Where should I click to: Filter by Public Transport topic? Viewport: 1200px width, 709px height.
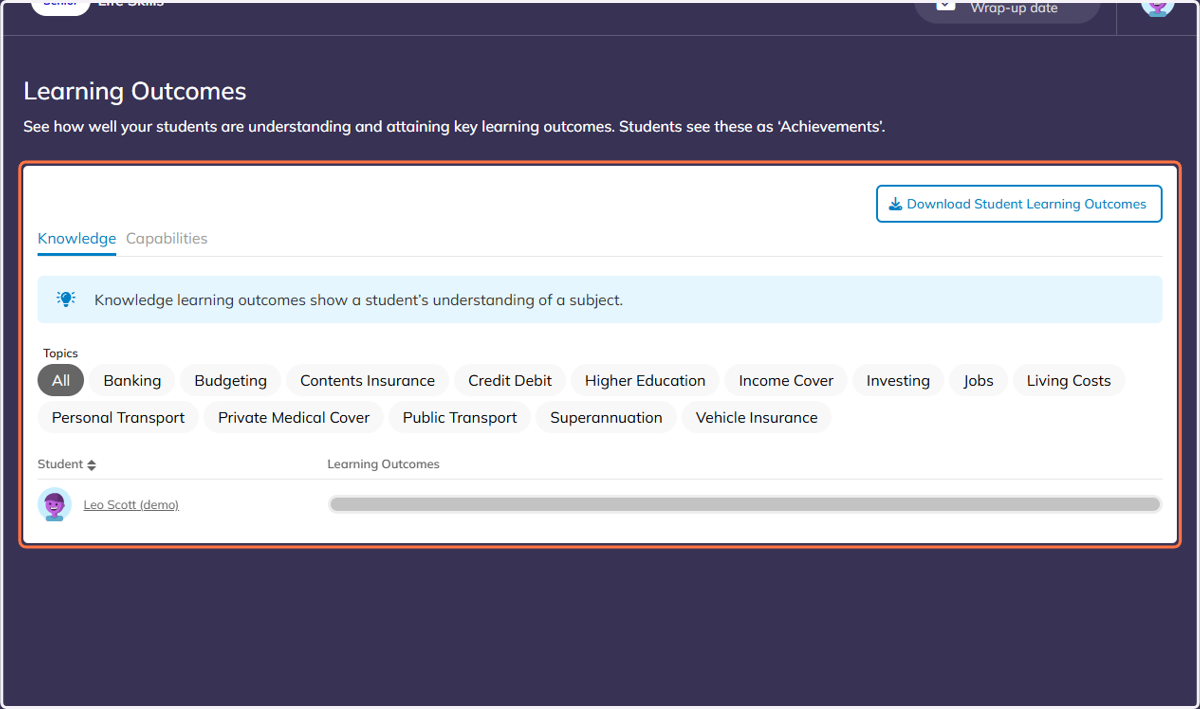coord(460,418)
